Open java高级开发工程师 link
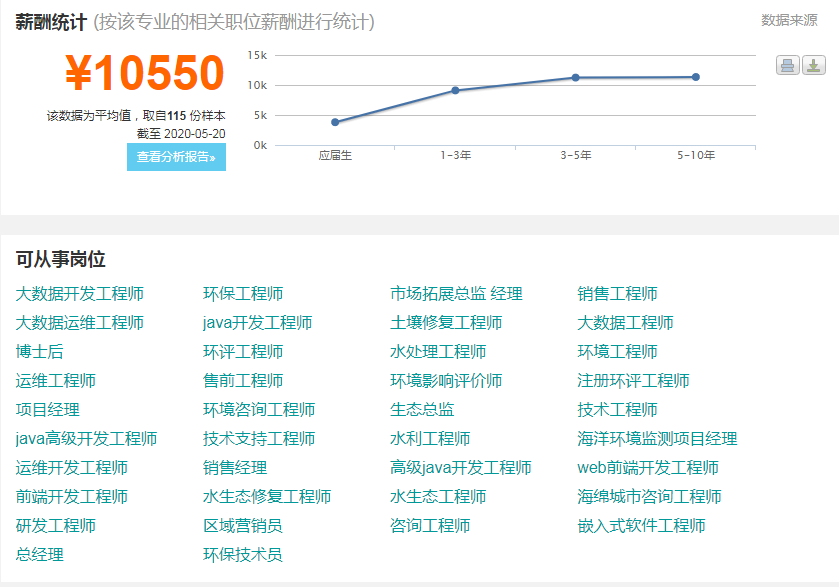 [x=86, y=439]
